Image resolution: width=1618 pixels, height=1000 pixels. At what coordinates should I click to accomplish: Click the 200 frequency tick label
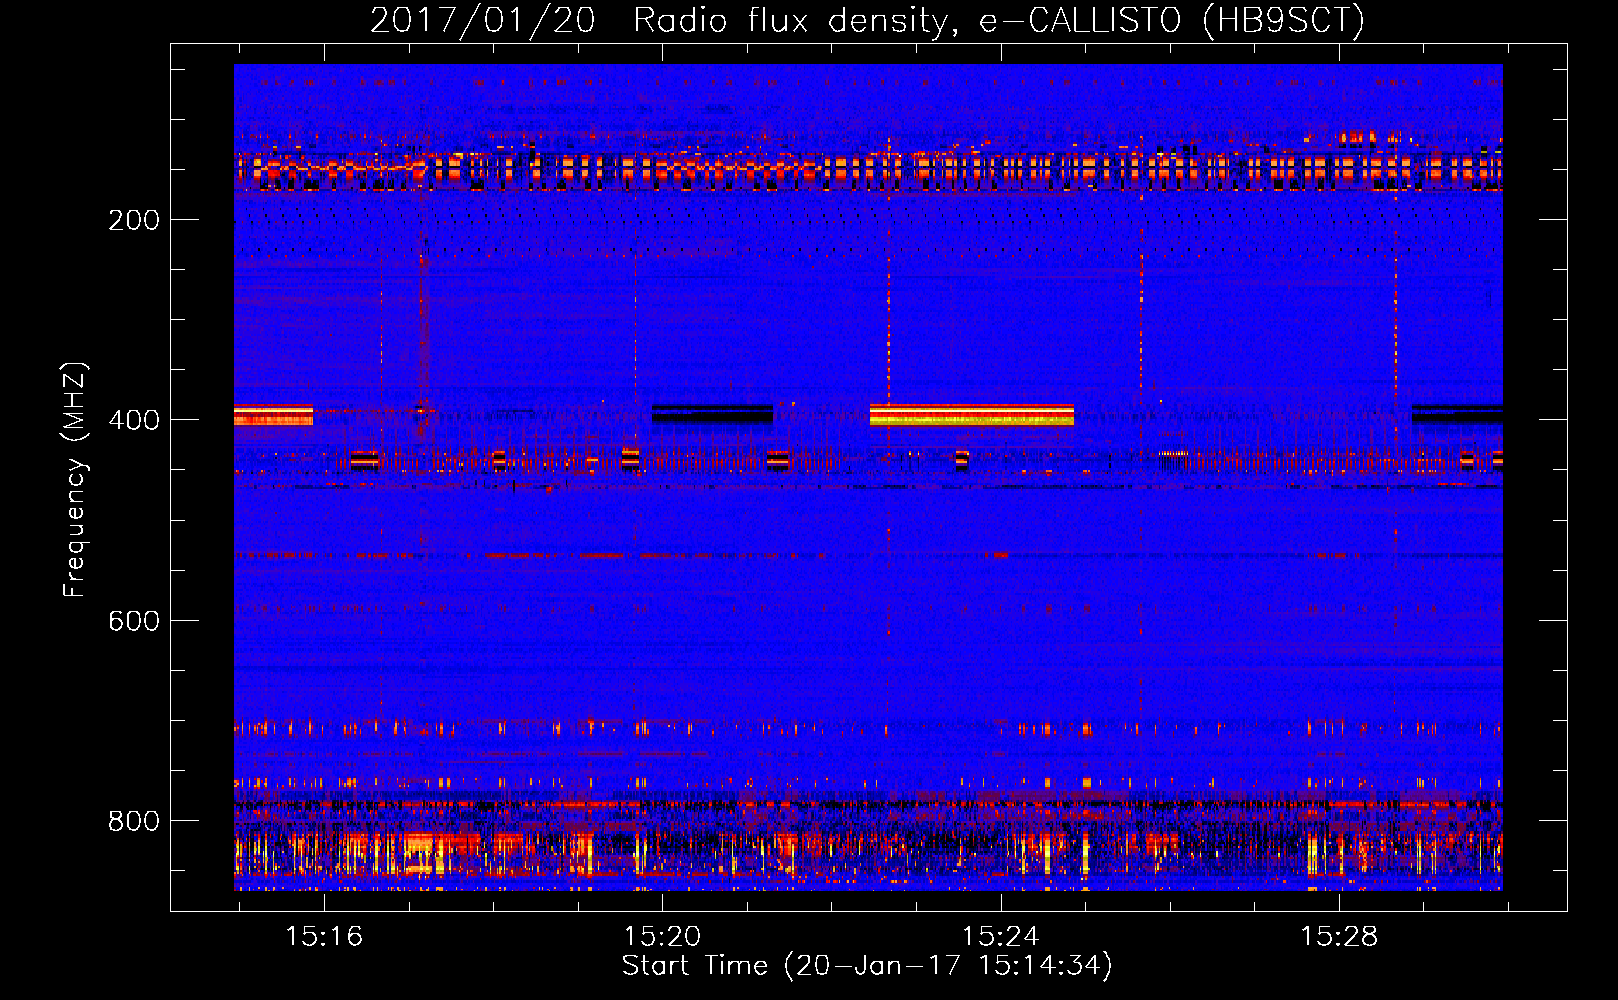[134, 220]
